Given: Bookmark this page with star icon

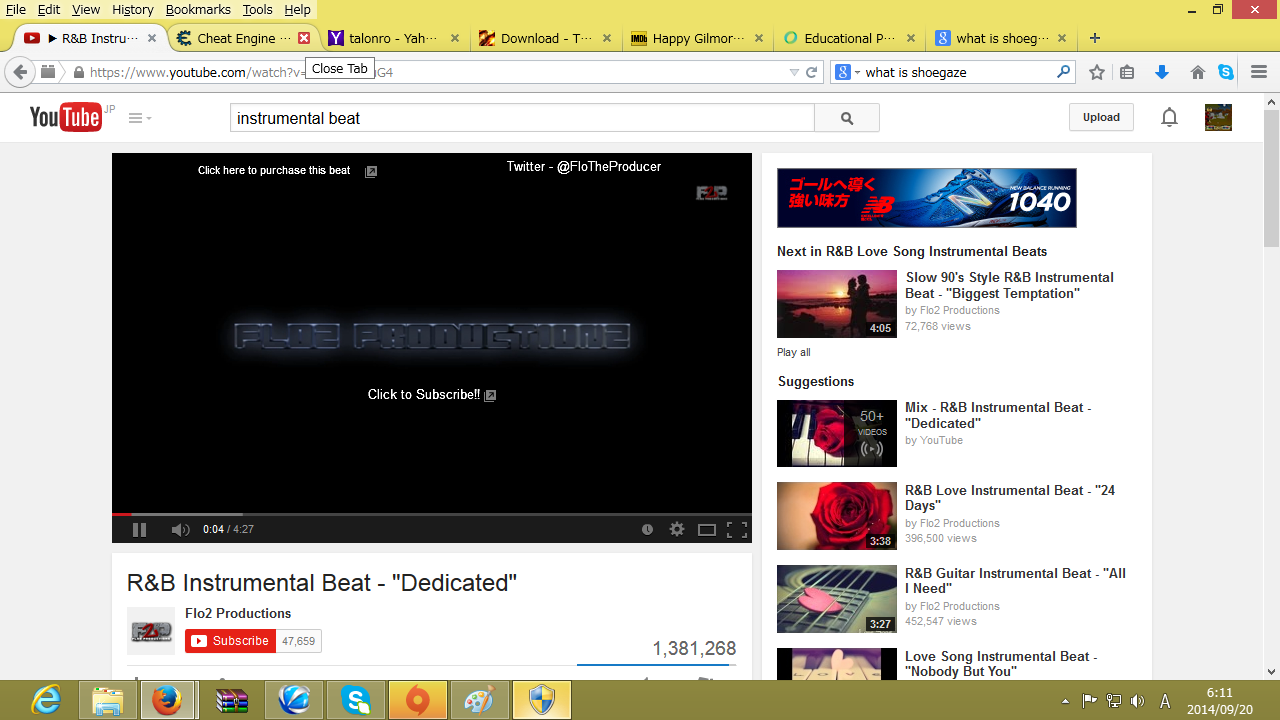Looking at the screenshot, I should (x=1097, y=72).
